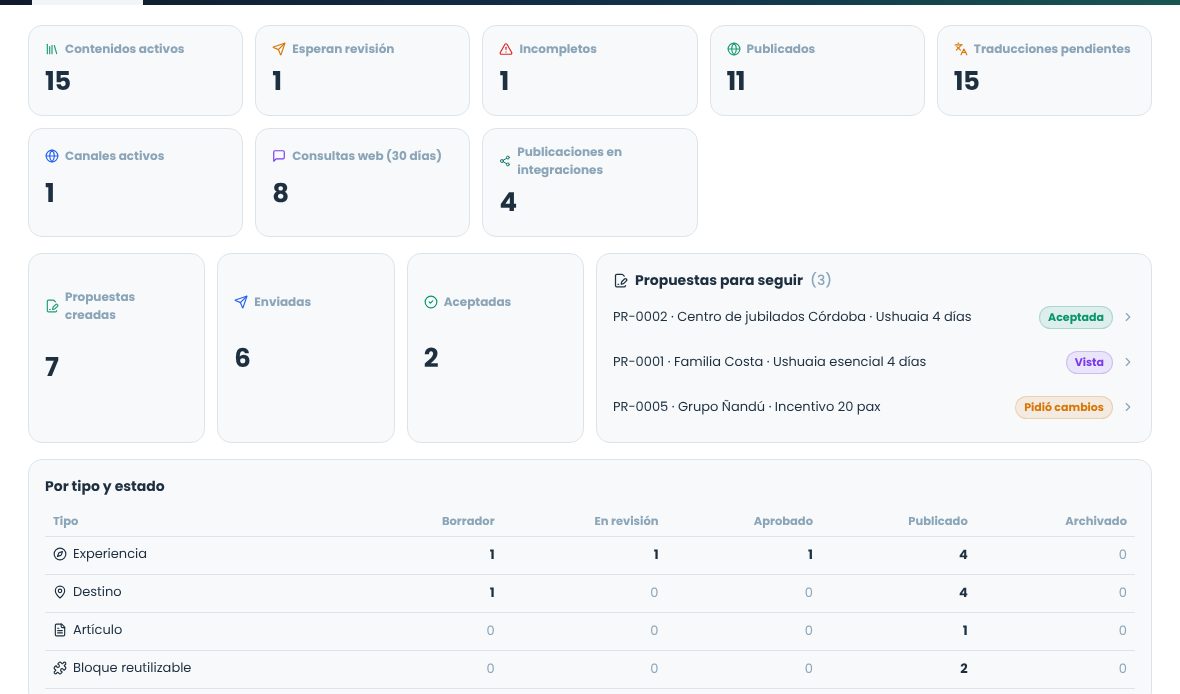1180x694 pixels.
Task: Click the Experiencia row label
Action: 110,554
